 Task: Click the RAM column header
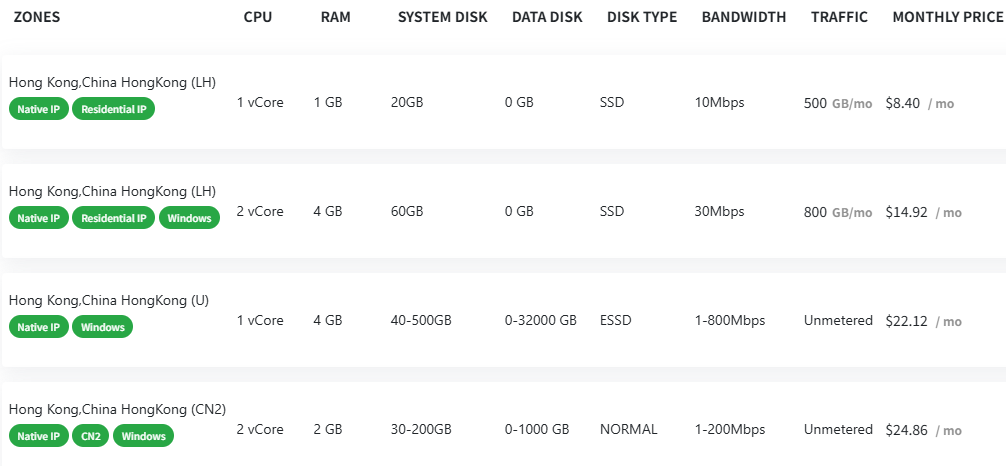click(335, 17)
